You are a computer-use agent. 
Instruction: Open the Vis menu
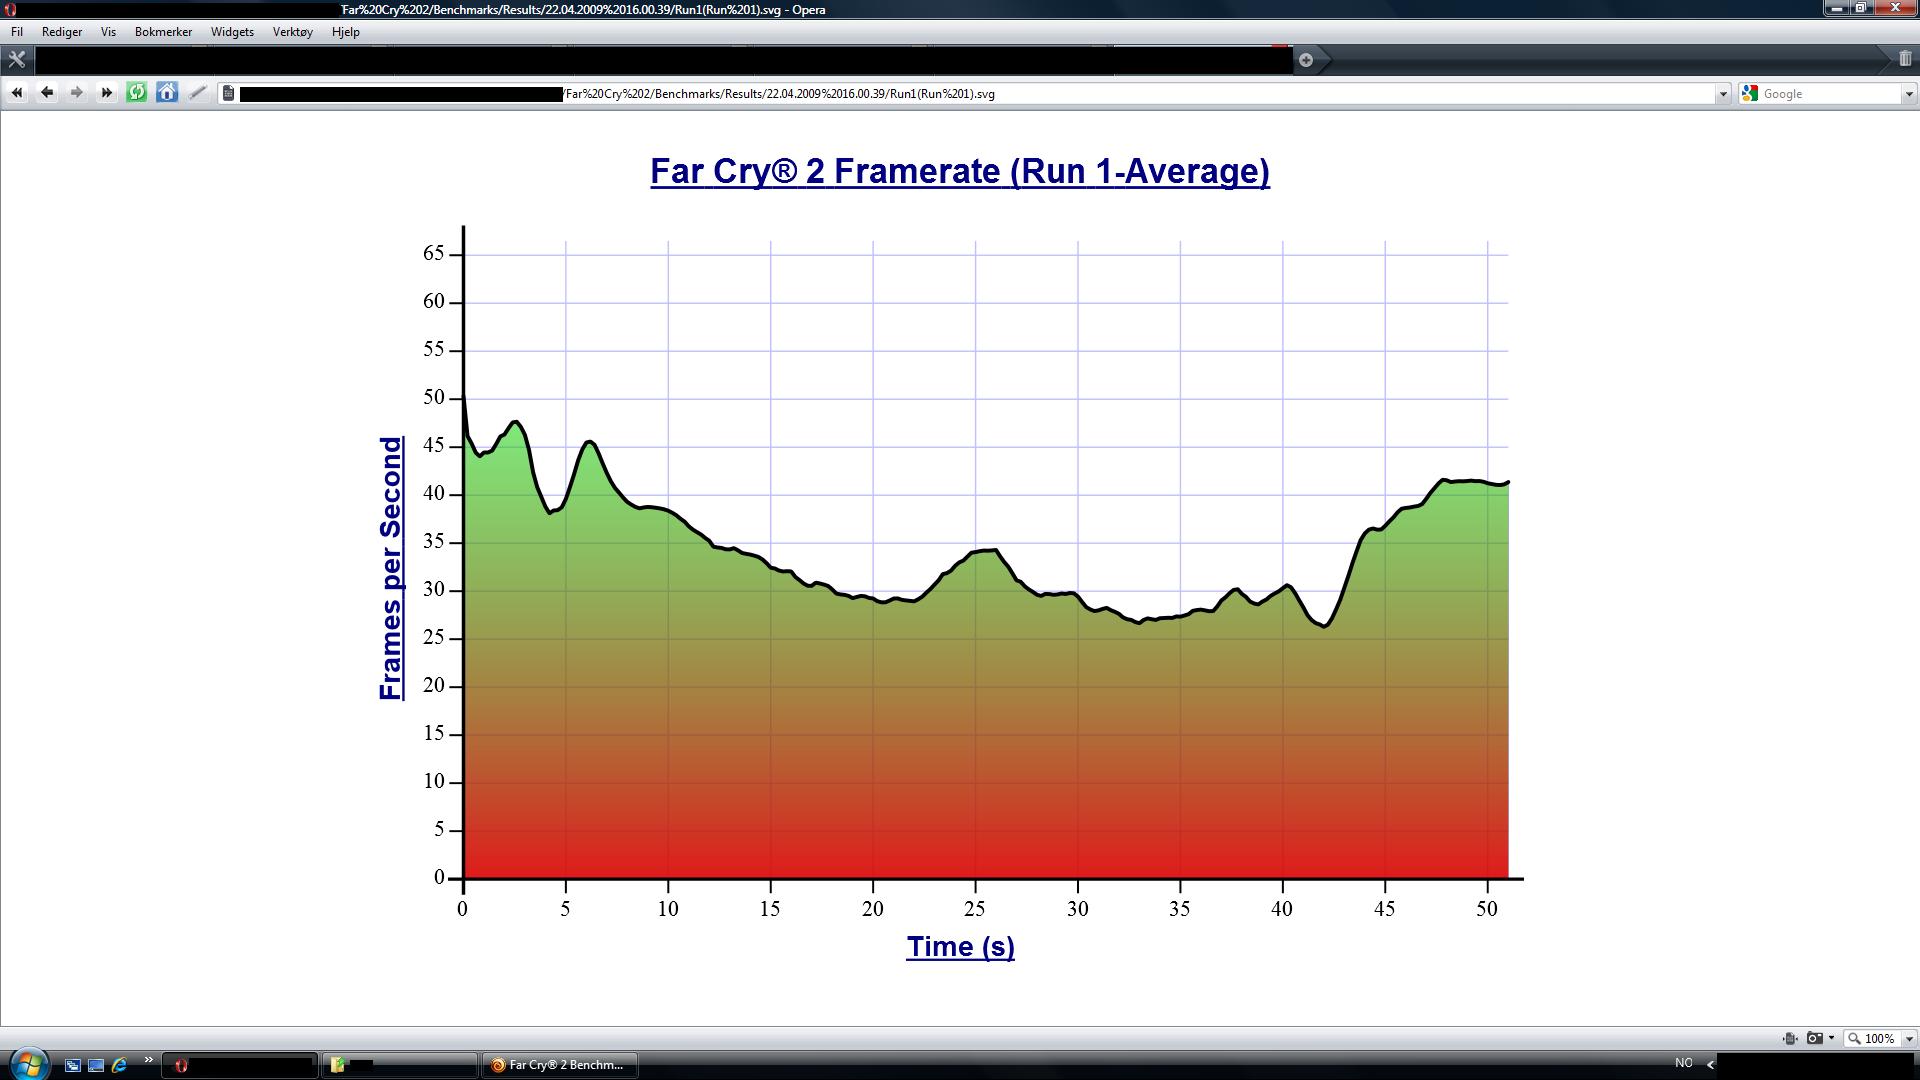108,32
